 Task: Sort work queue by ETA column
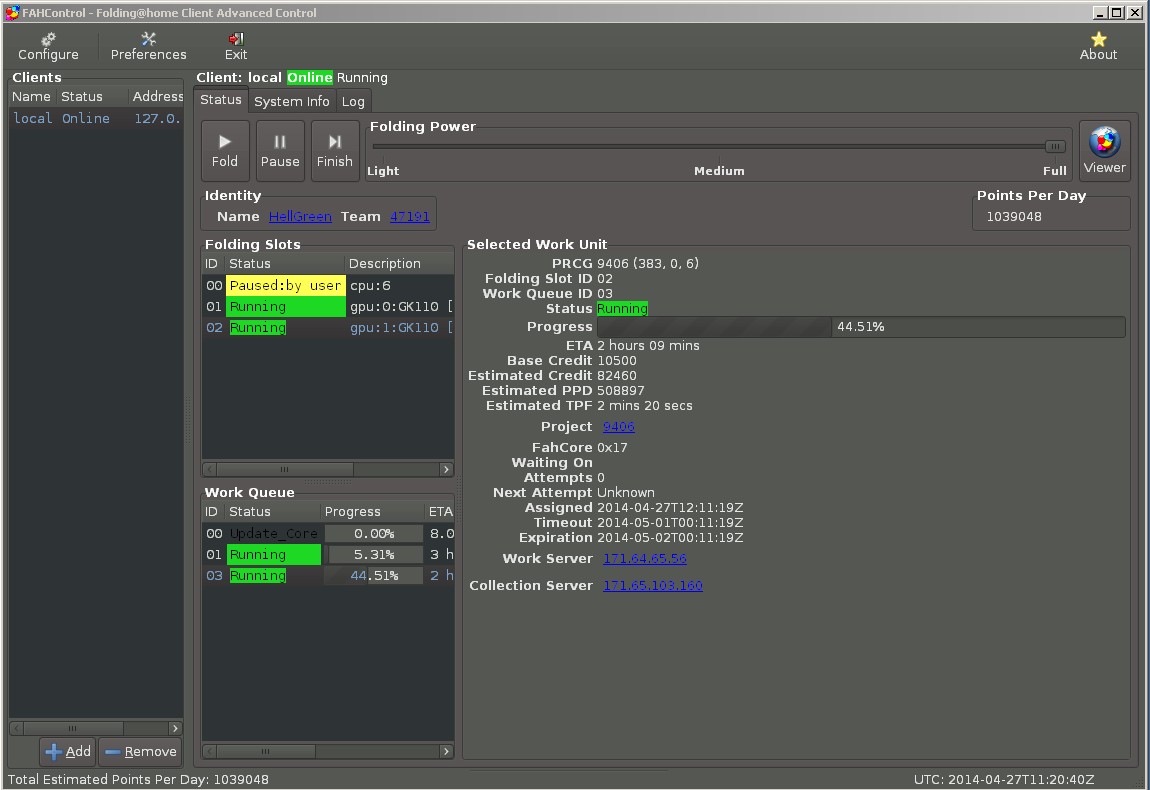point(440,511)
